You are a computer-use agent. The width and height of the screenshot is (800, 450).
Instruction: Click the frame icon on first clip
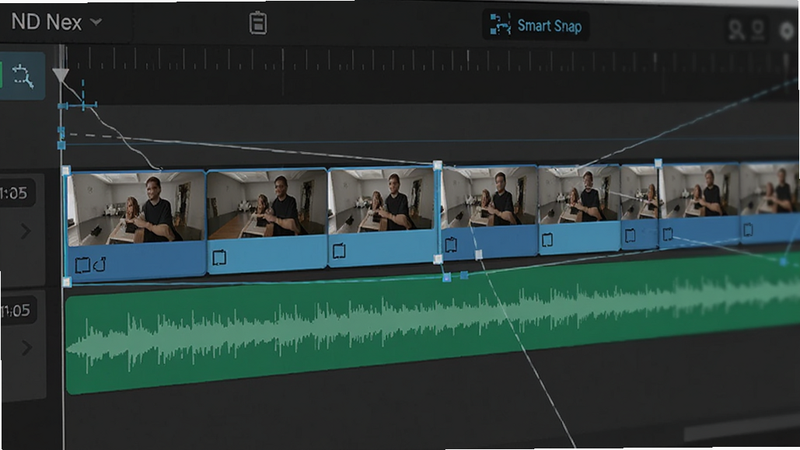click(82, 265)
